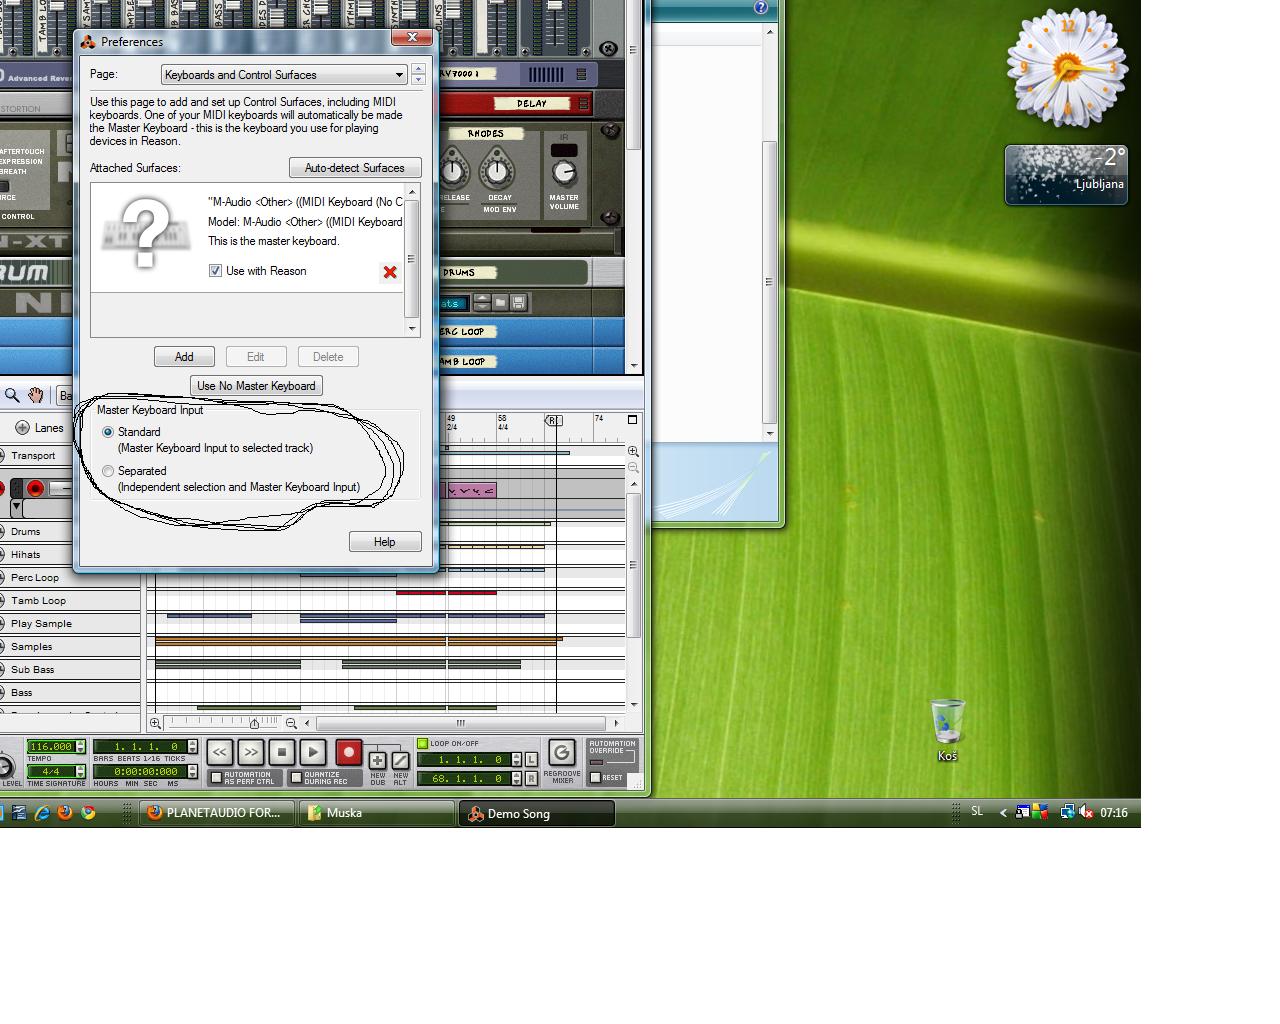Click the red X to remove surface
The image size is (1280, 1024).
point(390,272)
